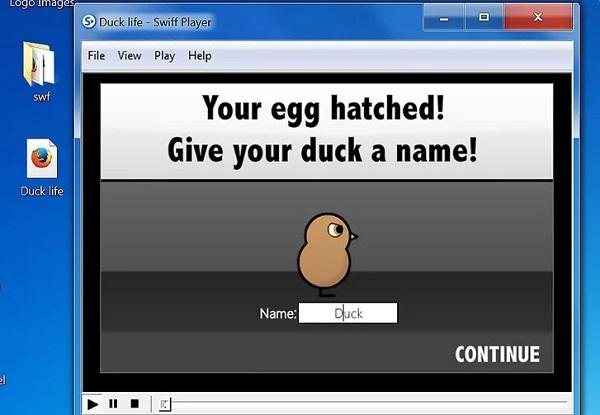Open the File menu

tap(96, 56)
